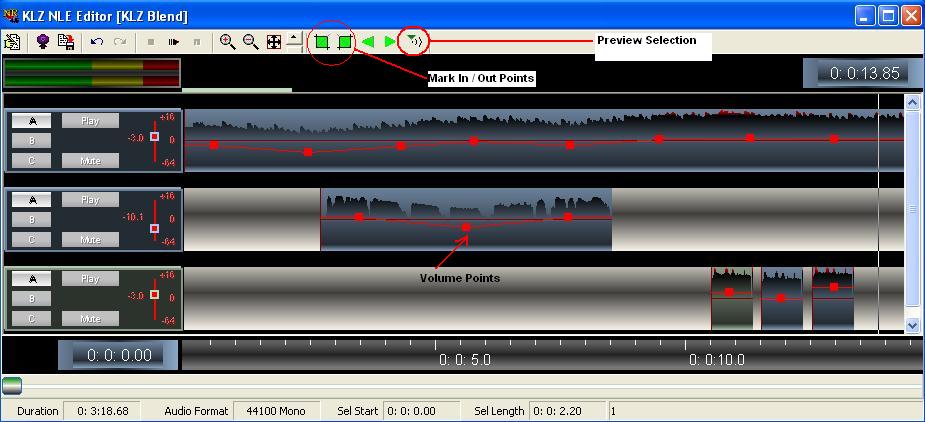Select layer B on the second track
Screen dimensions: 925x422
pos(32,220)
